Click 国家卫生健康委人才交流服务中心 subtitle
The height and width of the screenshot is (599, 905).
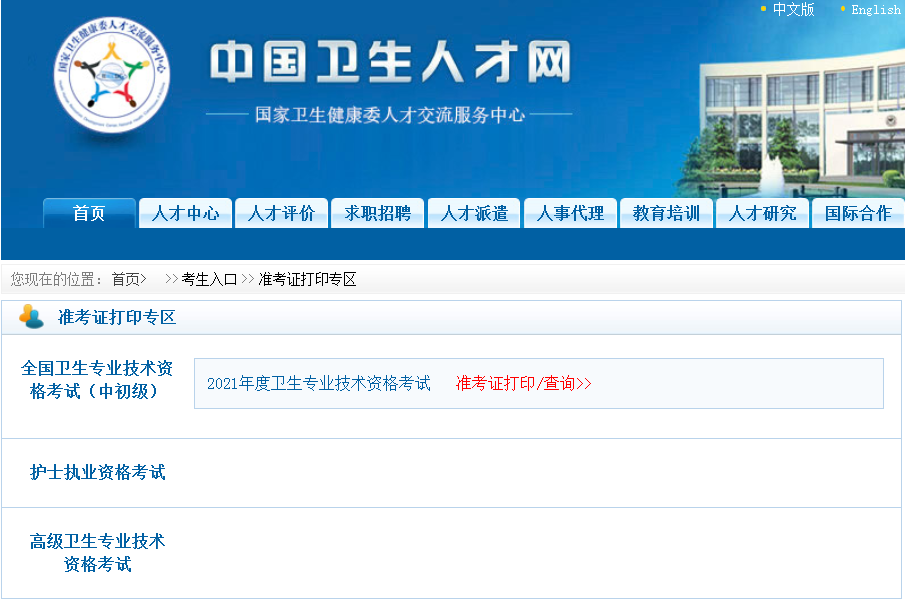point(390,115)
